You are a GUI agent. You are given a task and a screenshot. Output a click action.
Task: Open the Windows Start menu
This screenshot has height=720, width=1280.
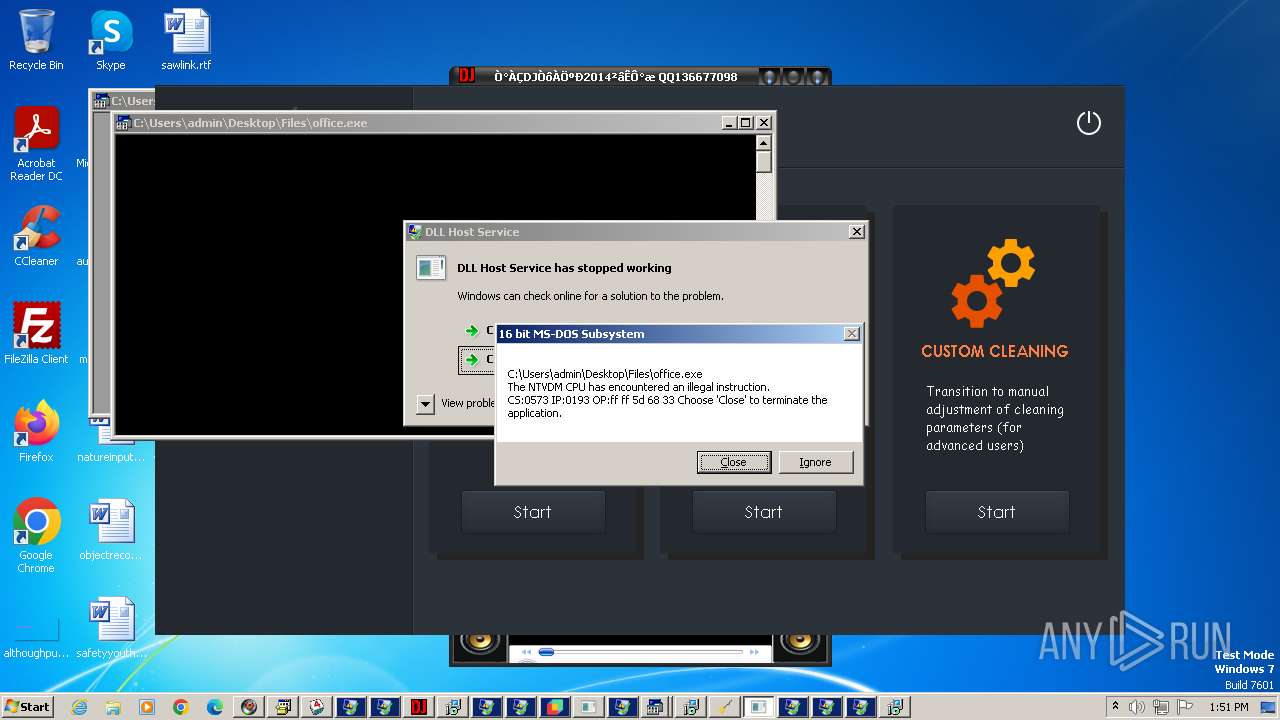tap(27, 706)
